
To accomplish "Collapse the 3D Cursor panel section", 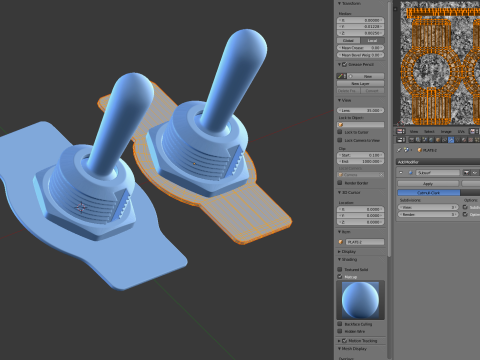I will click(339, 193).
